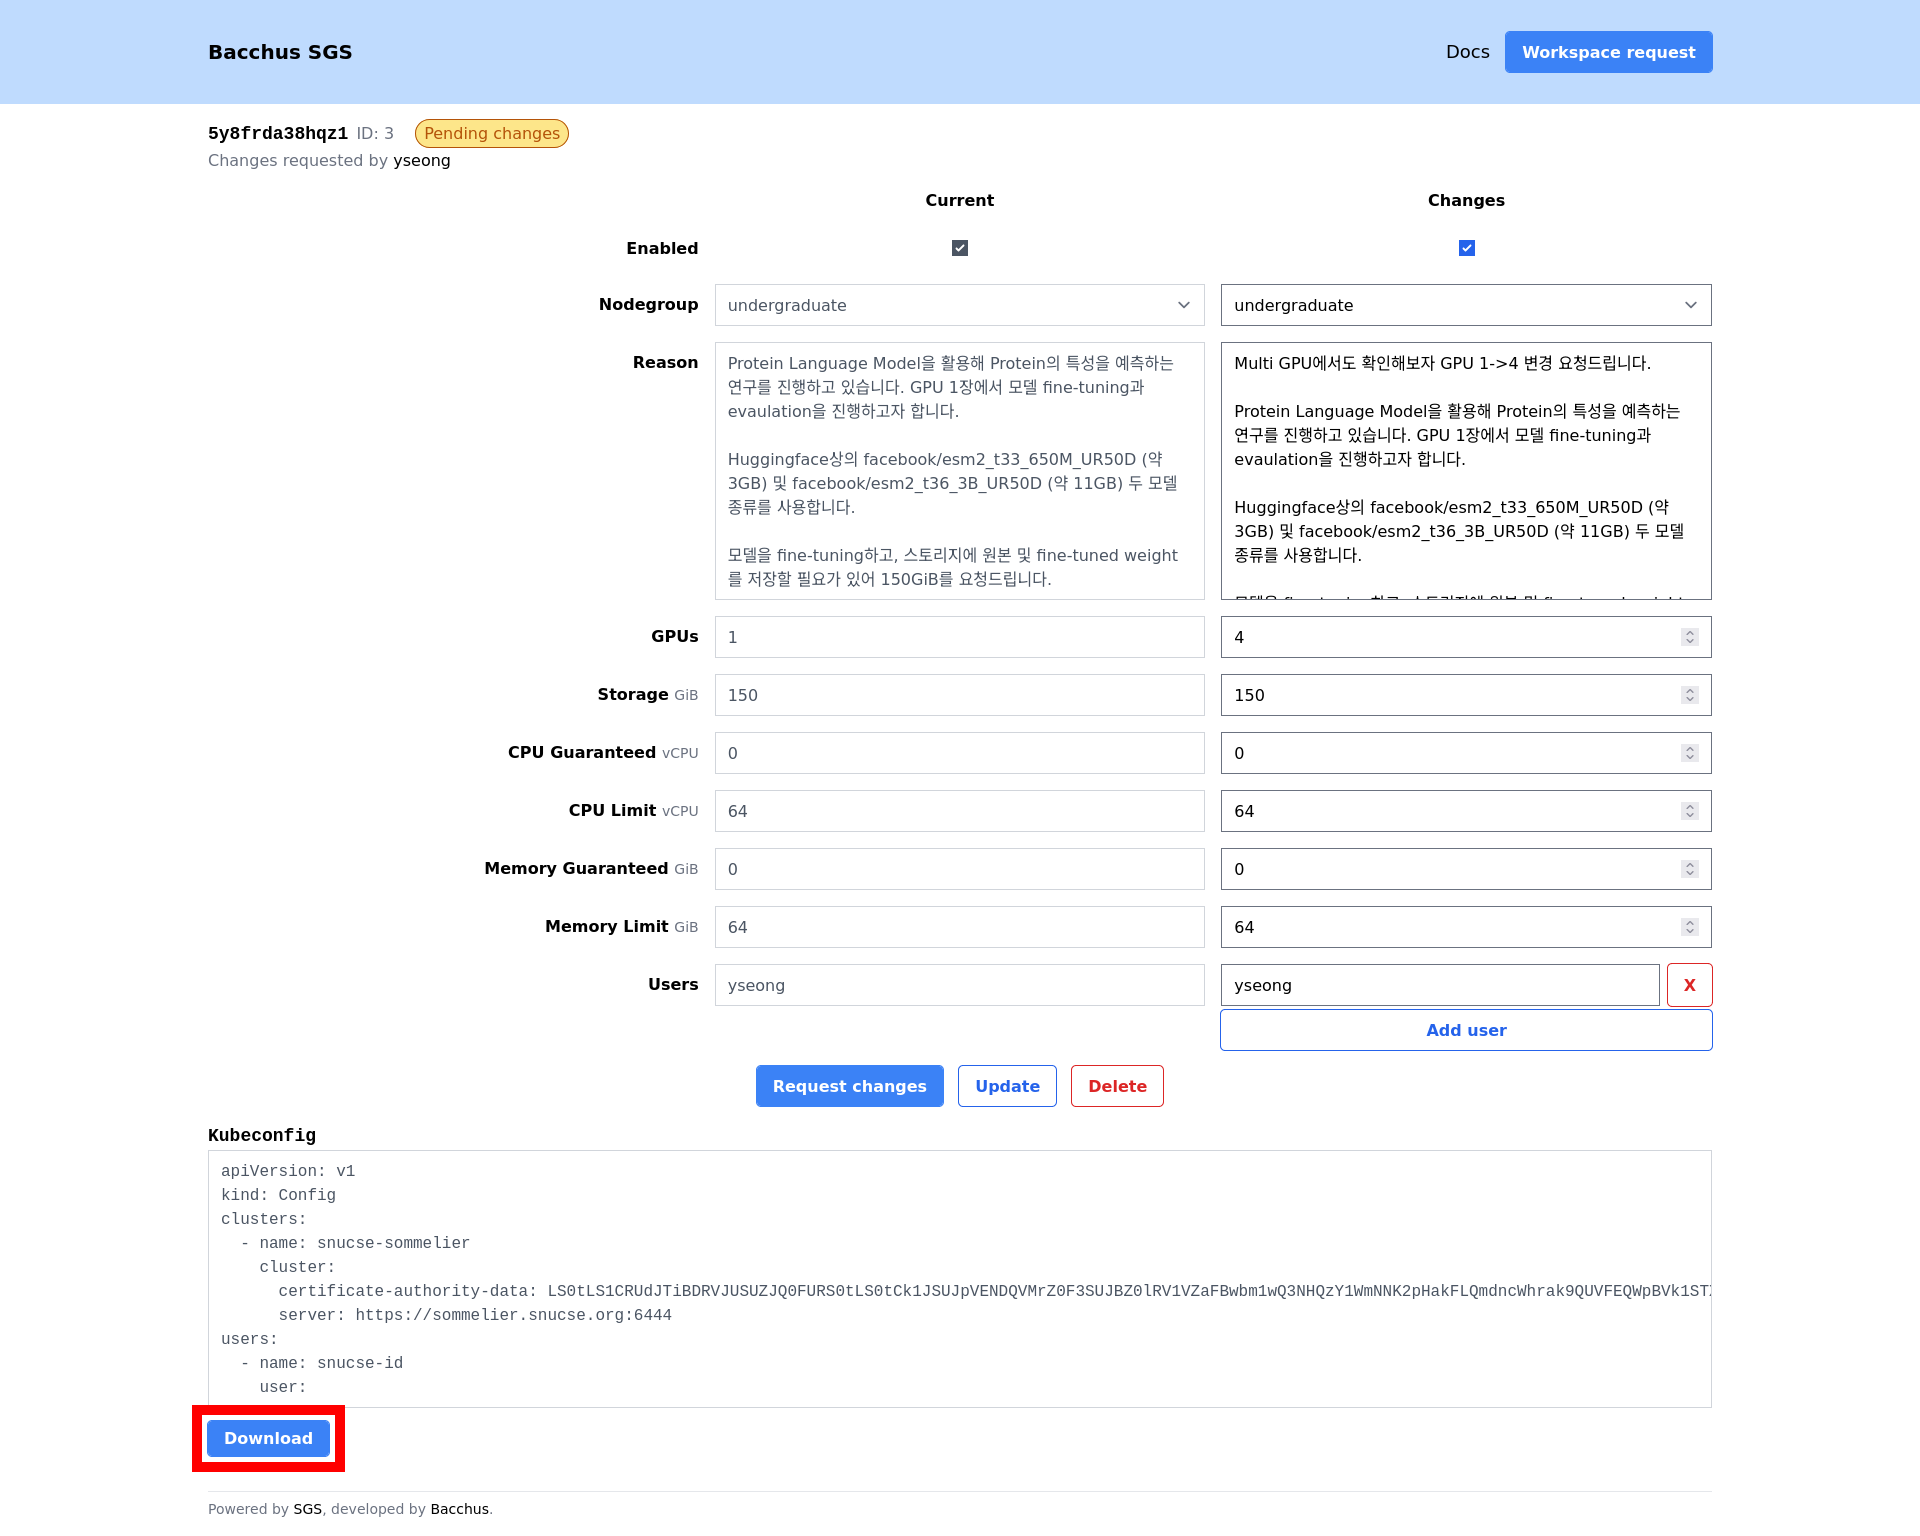Click the Memory Limit increment stepper
The height and width of the screenshot is (1536, 1920).
click(1690, 922)
